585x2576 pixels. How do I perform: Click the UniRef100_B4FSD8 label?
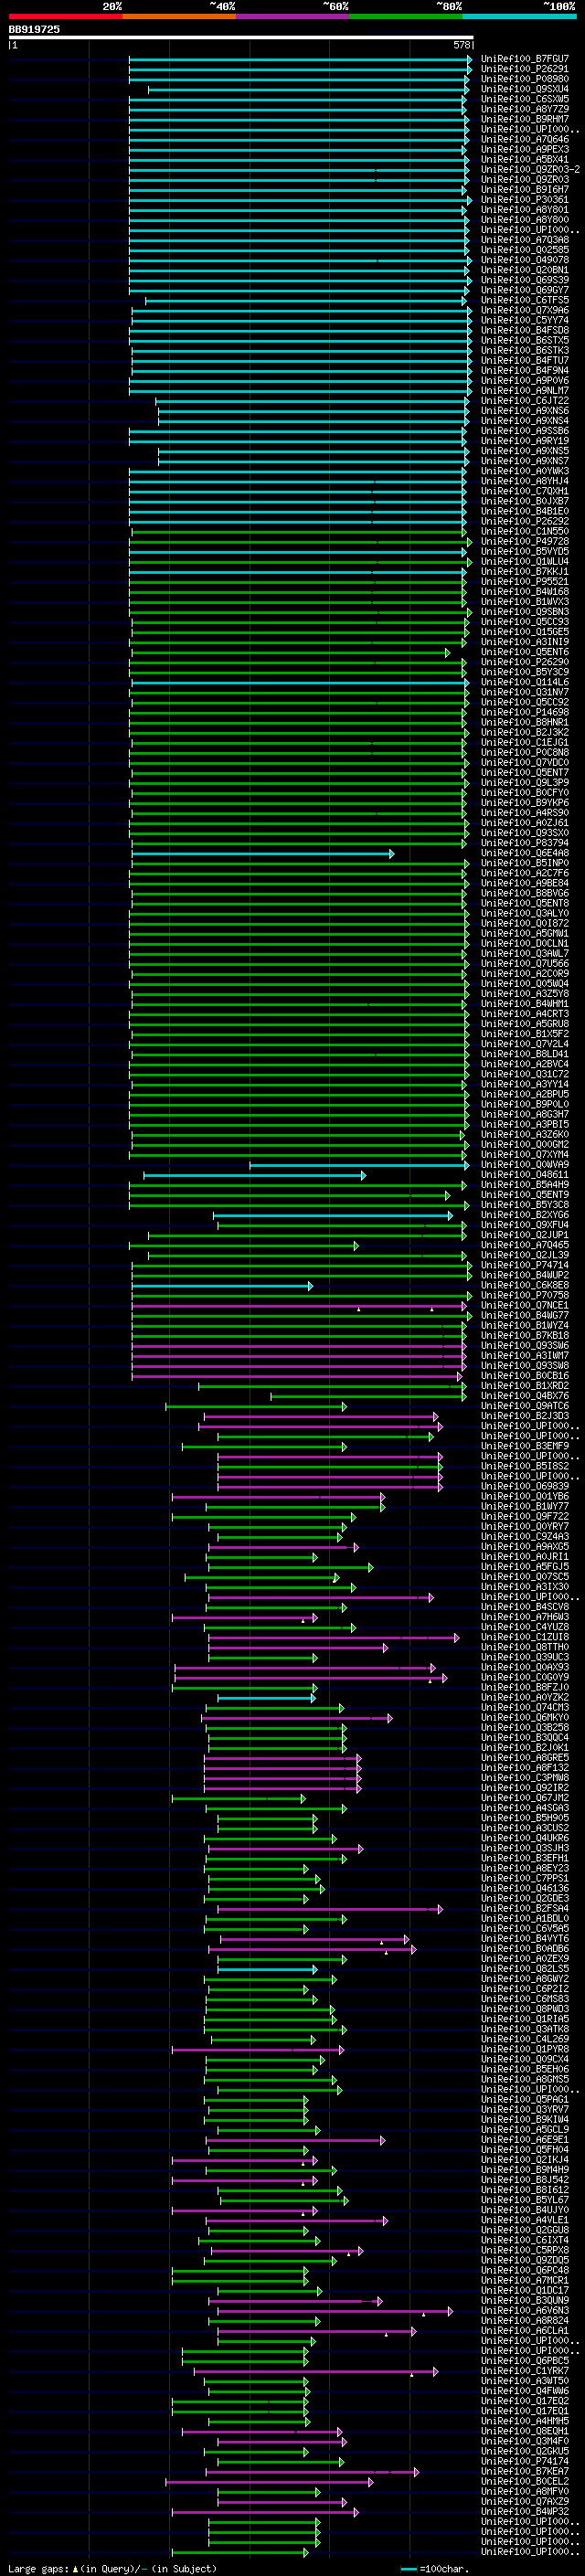(x=524, y=330)
